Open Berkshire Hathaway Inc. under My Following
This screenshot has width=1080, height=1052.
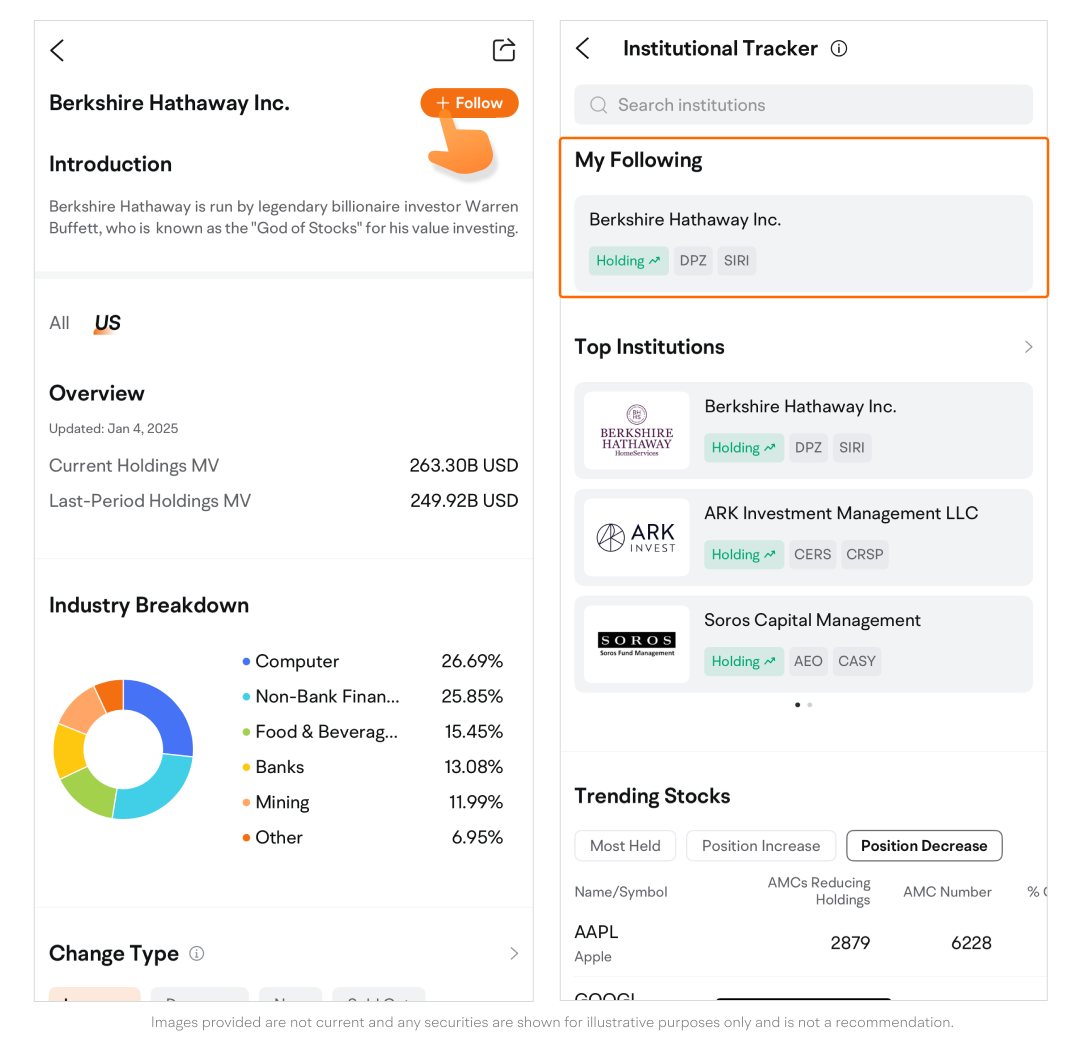tap(803, 243)
